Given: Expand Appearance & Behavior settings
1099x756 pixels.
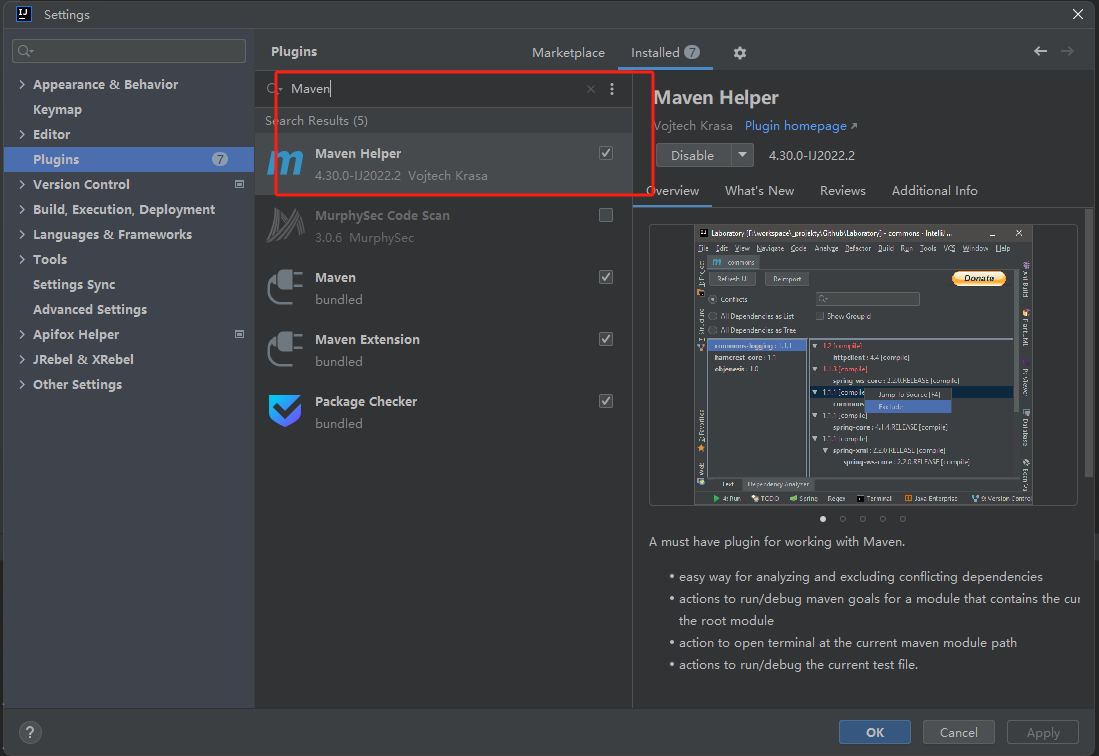Looking at the screenshot, I should click(22, 84).
